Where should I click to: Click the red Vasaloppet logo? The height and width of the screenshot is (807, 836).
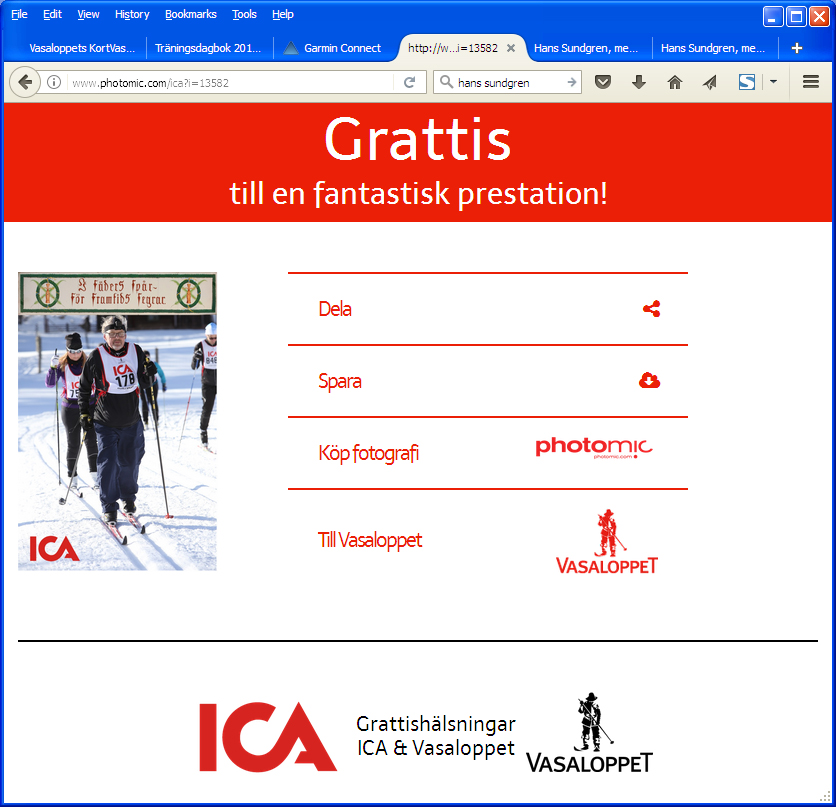tap(607, 541)
